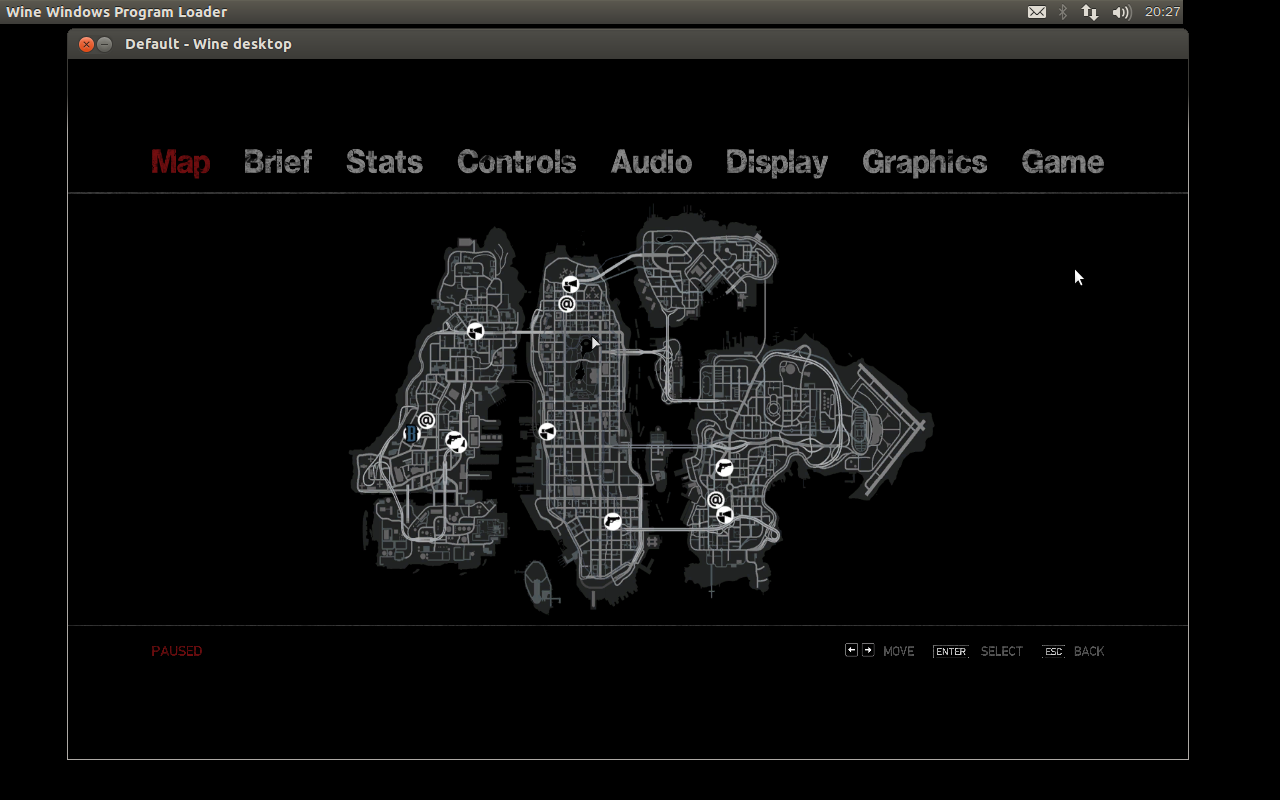Screen dimensions: 1280x800
Task: Click the red PAUSED status text
Action: pos(177,651)
